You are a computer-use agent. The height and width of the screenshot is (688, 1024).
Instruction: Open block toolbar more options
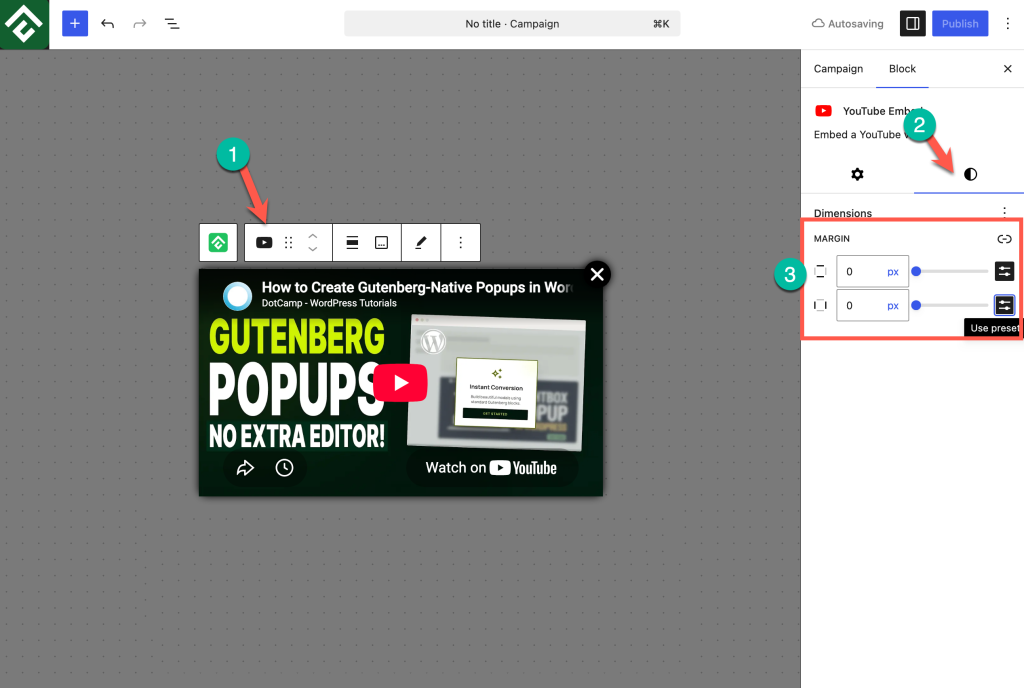coord(460,243)
